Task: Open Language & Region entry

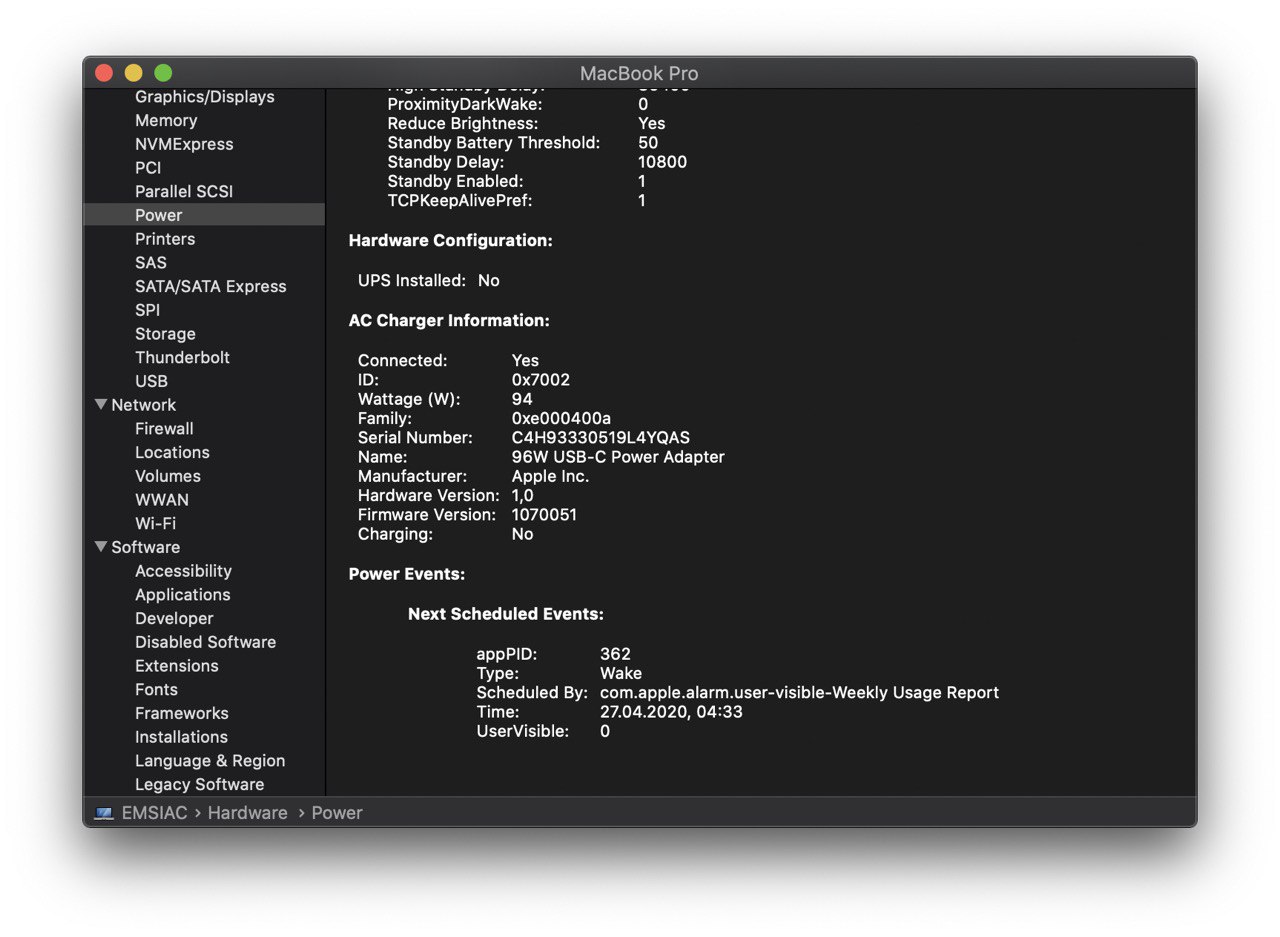Action: click(210, 761)
